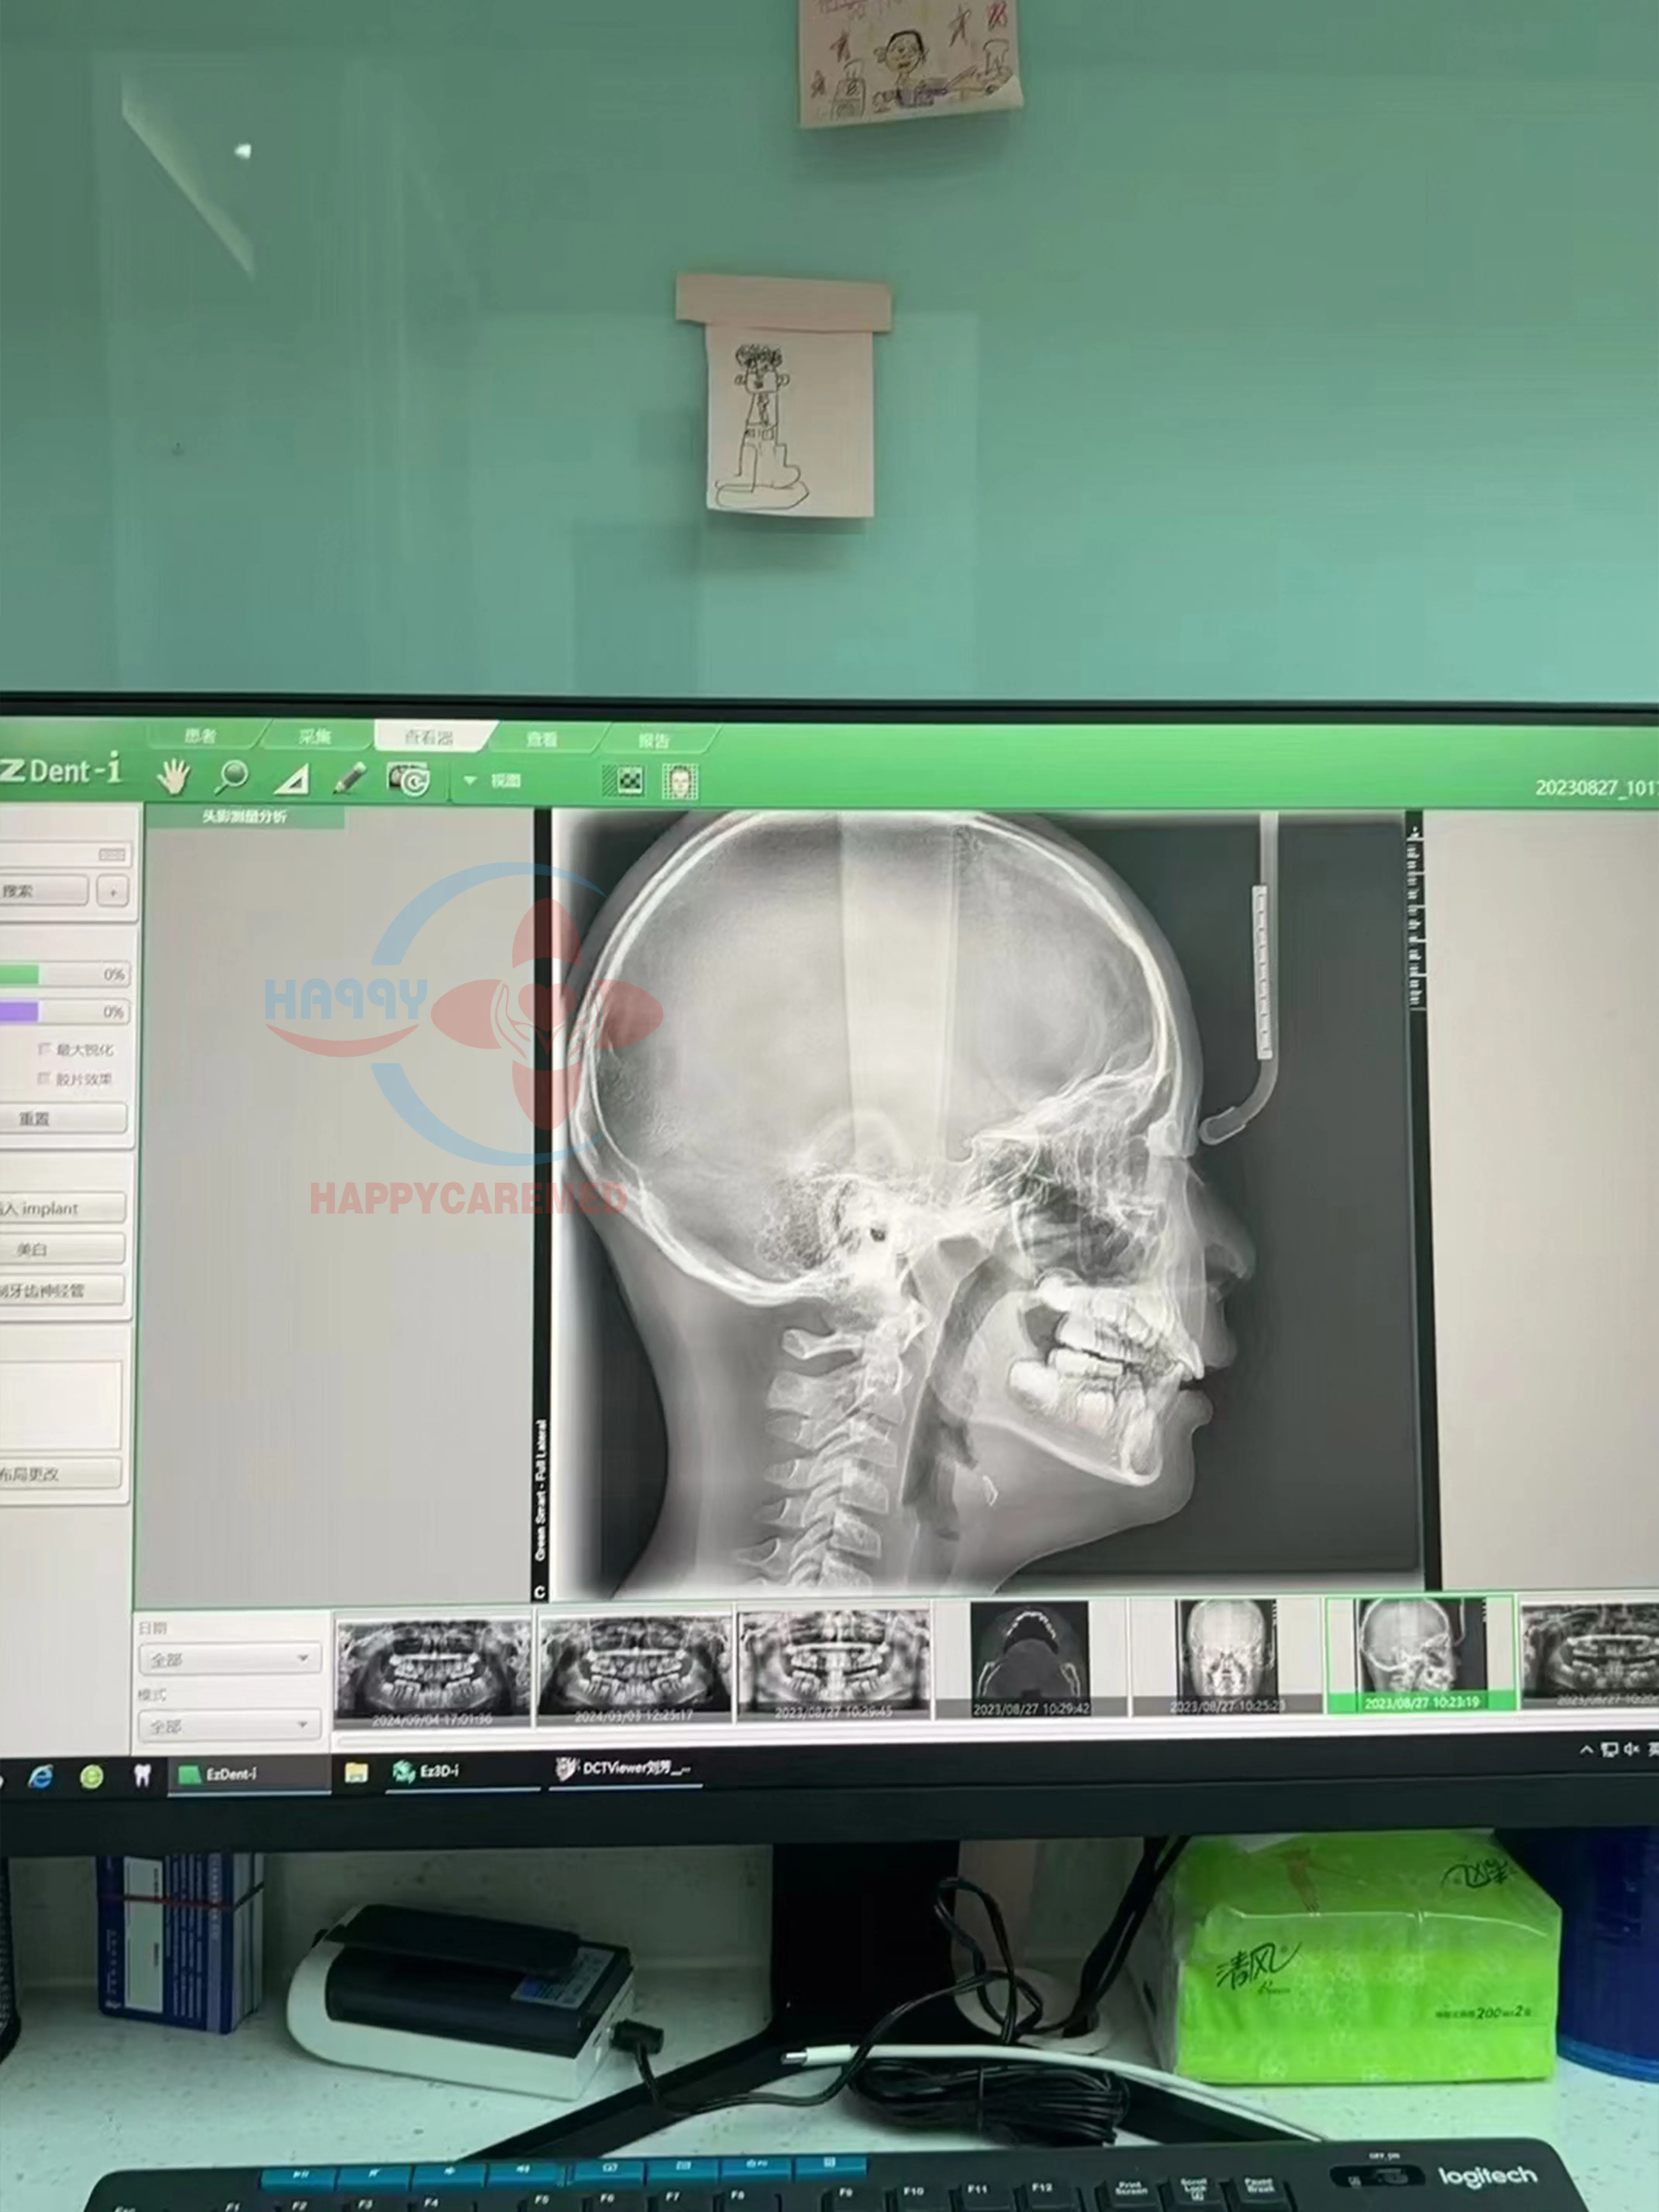The image size is (1659, 2212).
Task: Click the face photo overlay icon
Action: pos(680,782)
